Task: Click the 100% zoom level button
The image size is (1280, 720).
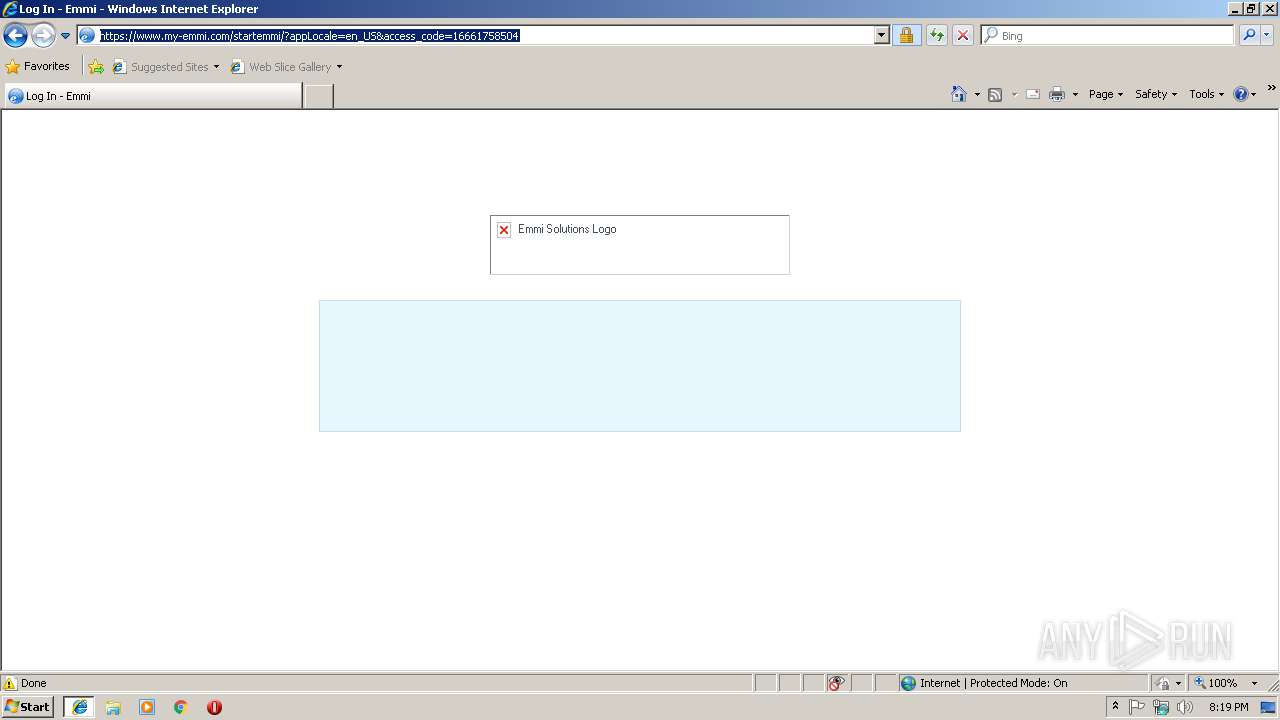Action: pyautogui.click(x=1216, y=683)
